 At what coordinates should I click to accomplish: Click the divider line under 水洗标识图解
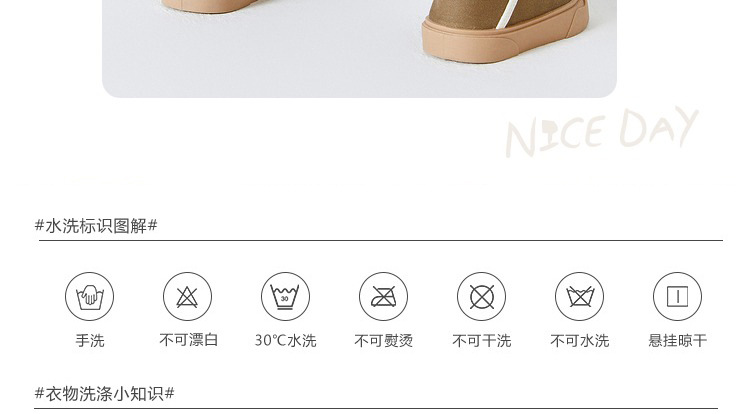pos(381,240)
